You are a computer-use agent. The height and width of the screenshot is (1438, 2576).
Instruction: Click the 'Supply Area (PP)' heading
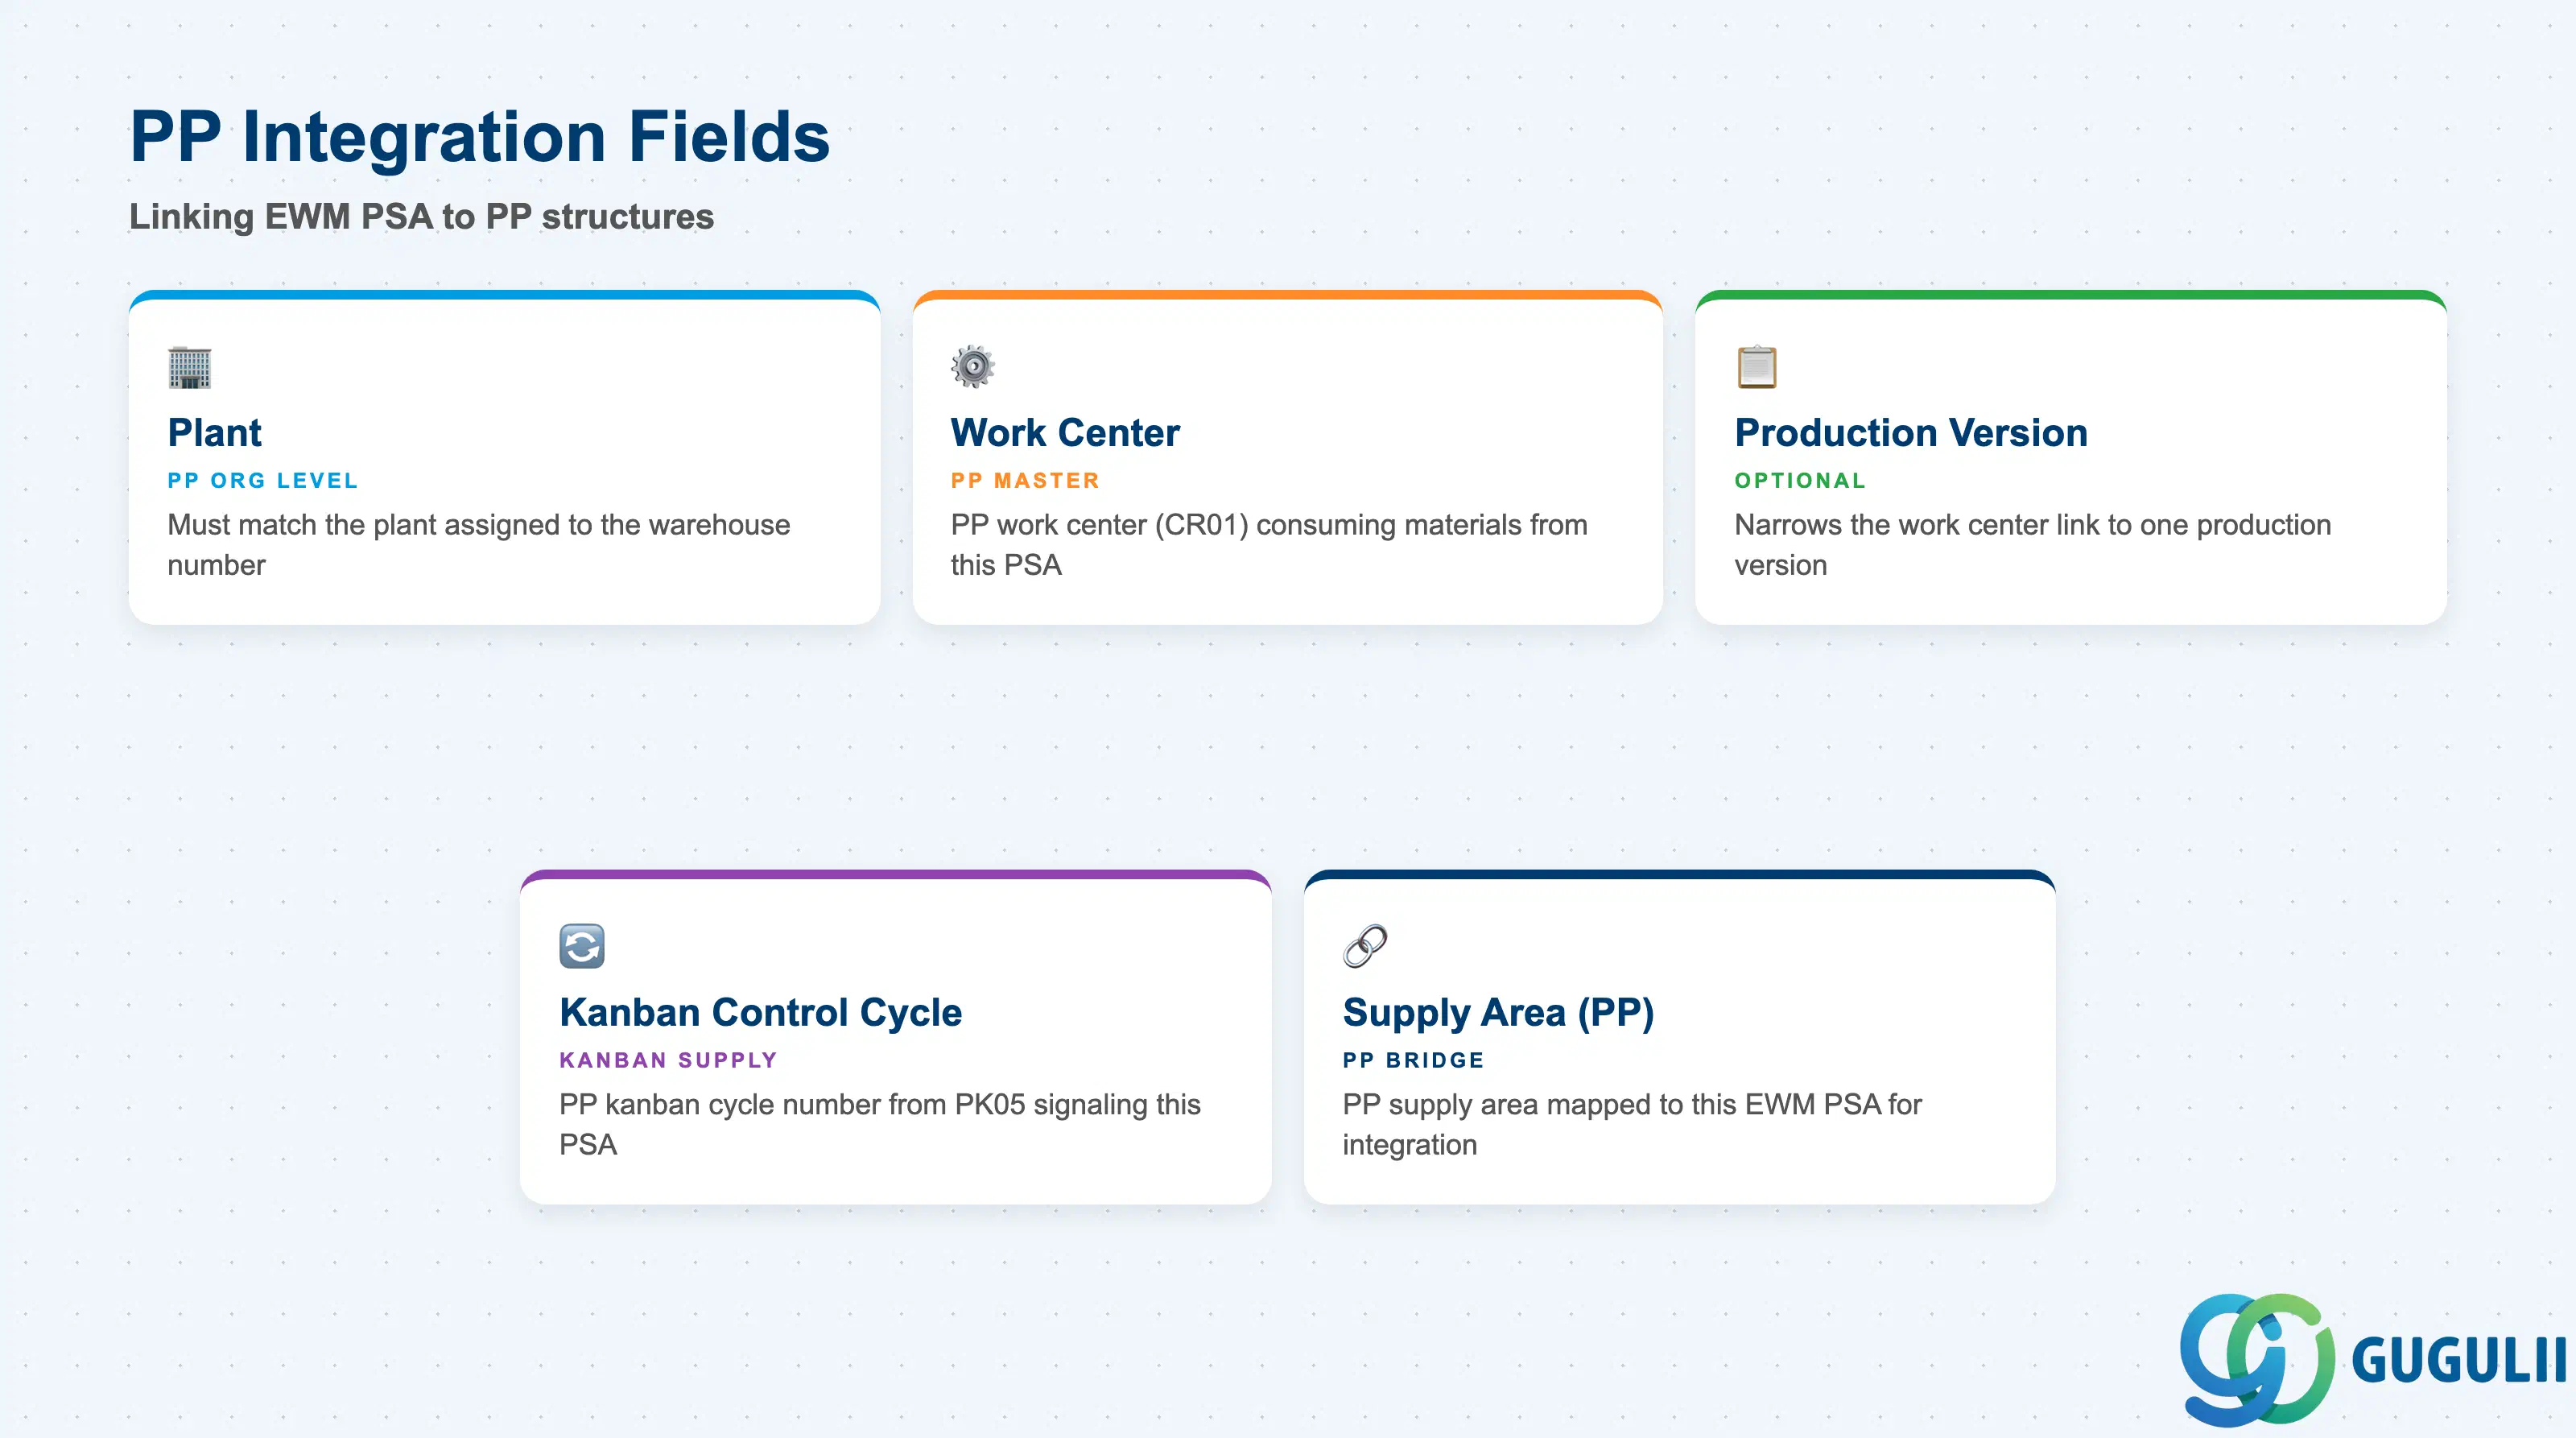tap(1498, 1012)
